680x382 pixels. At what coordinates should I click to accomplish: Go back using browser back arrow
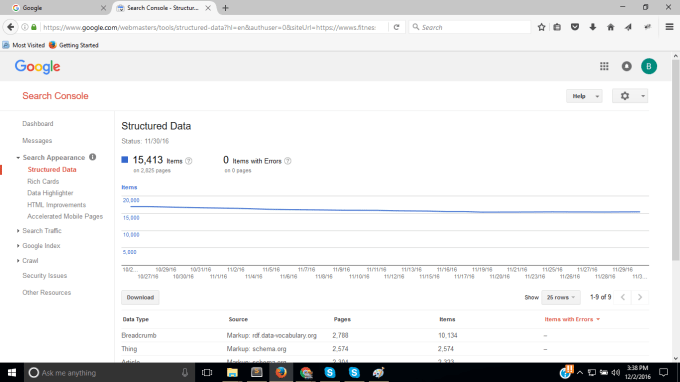(11, 27)
